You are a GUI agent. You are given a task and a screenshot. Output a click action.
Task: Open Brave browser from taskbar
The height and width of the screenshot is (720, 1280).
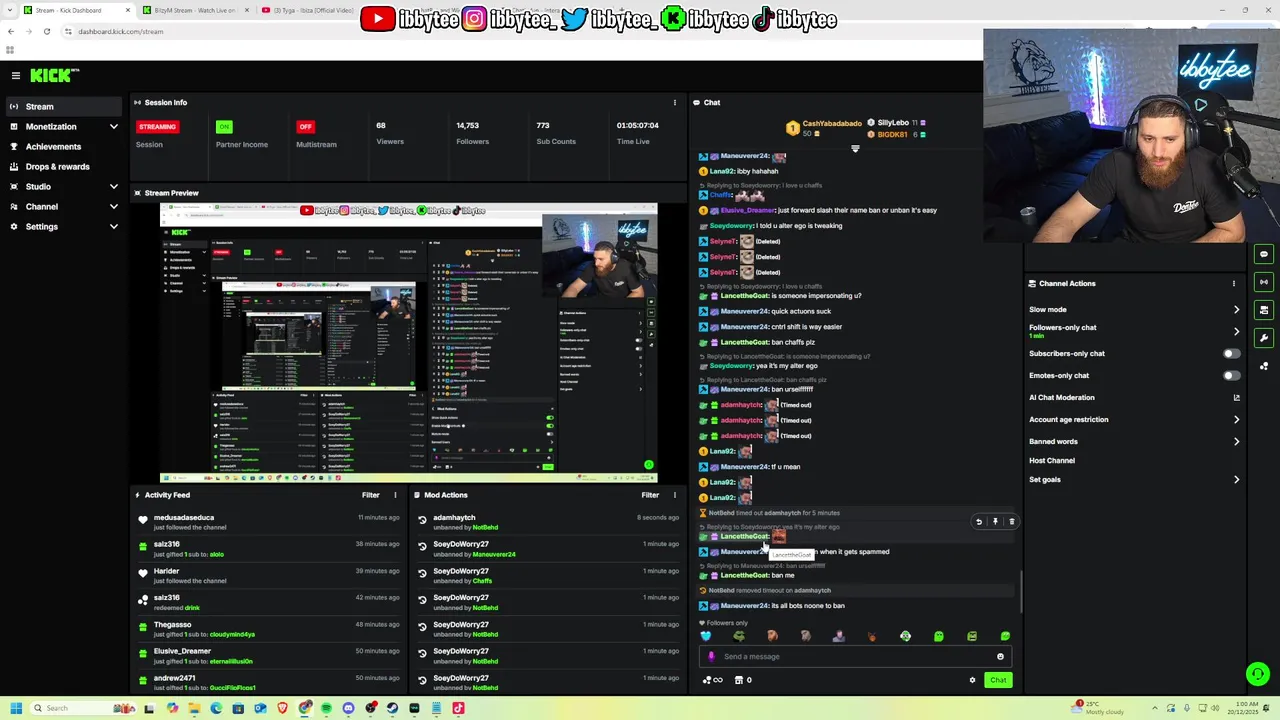[282, 708]
